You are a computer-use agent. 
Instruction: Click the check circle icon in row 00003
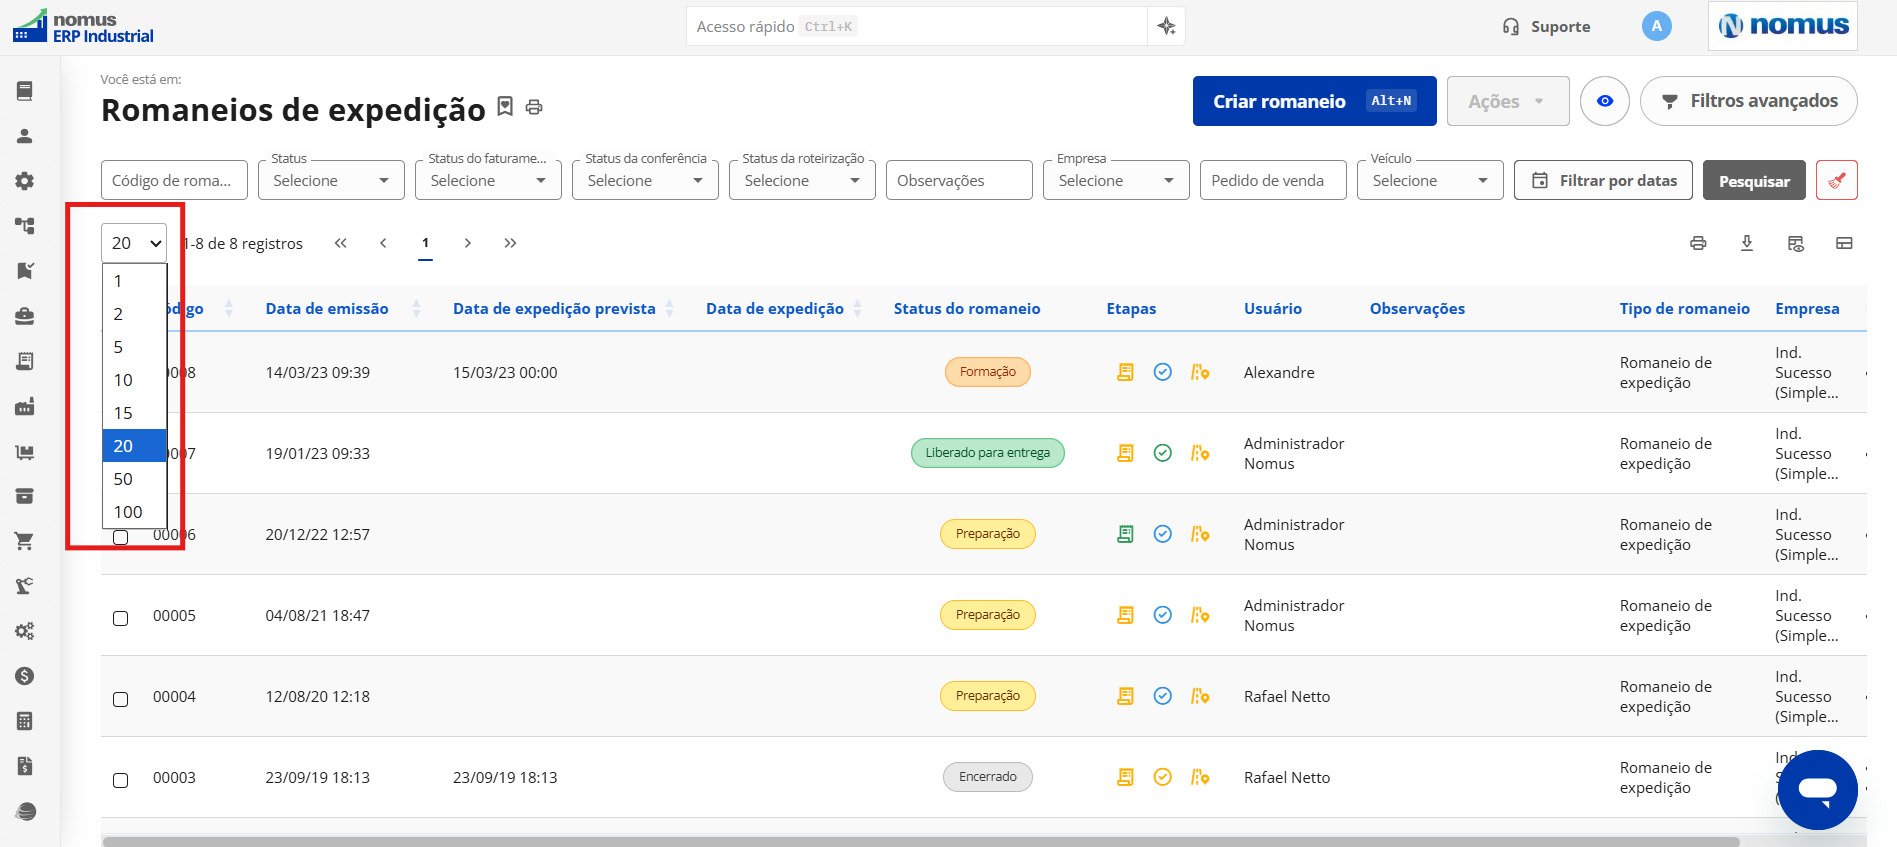point(1162,777)
